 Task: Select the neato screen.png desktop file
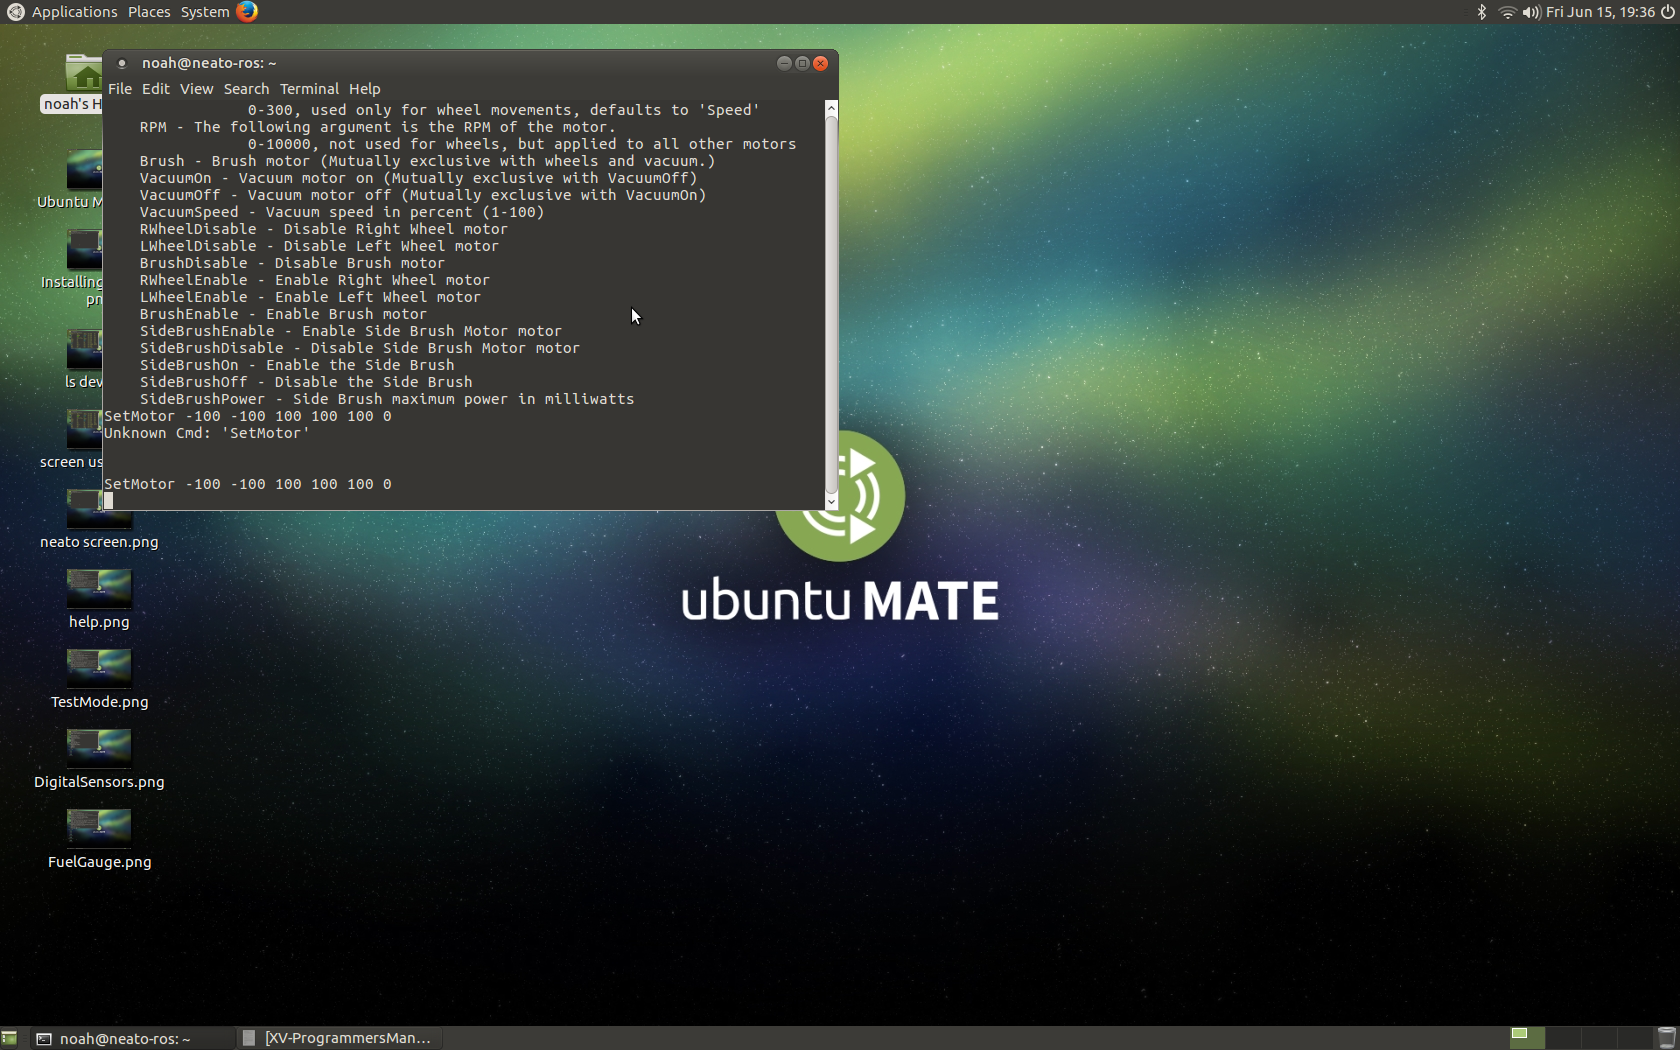(x=99, y=521)
